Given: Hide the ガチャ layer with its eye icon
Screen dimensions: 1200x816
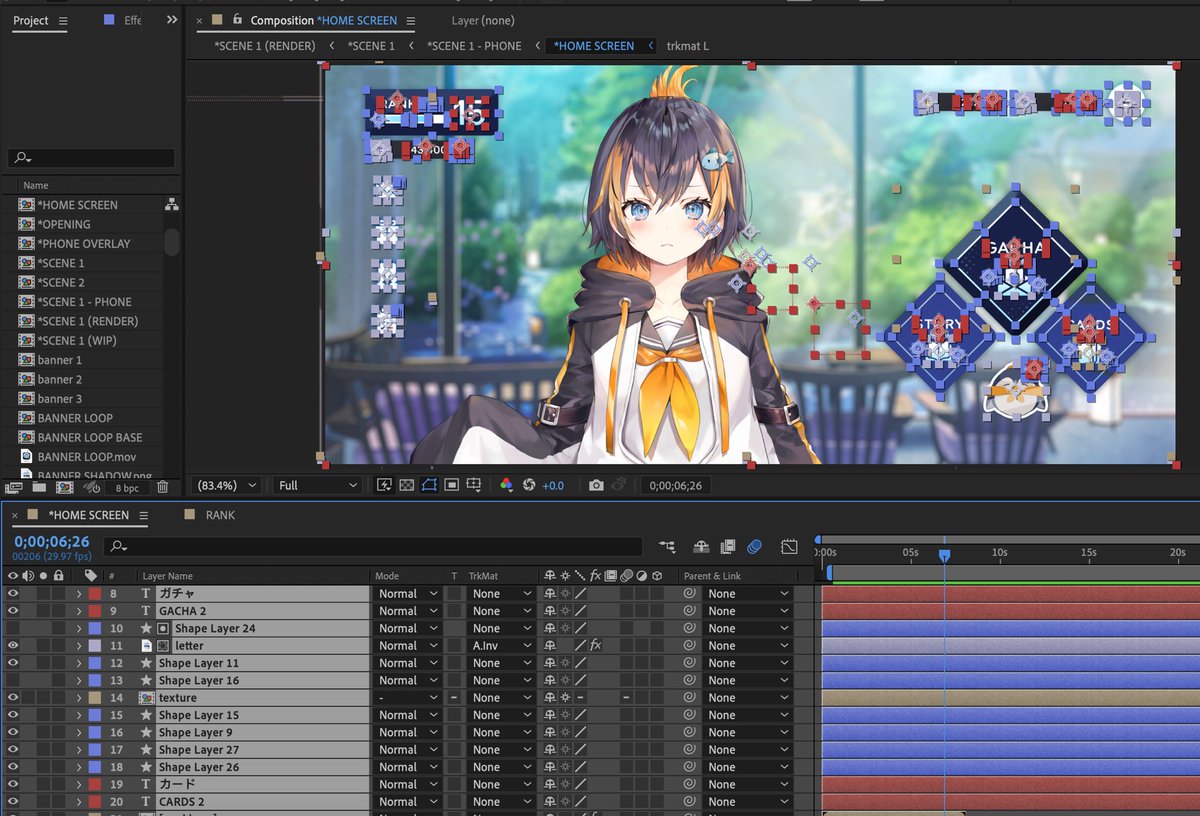Looking at the screenshot, I should 13,593.
